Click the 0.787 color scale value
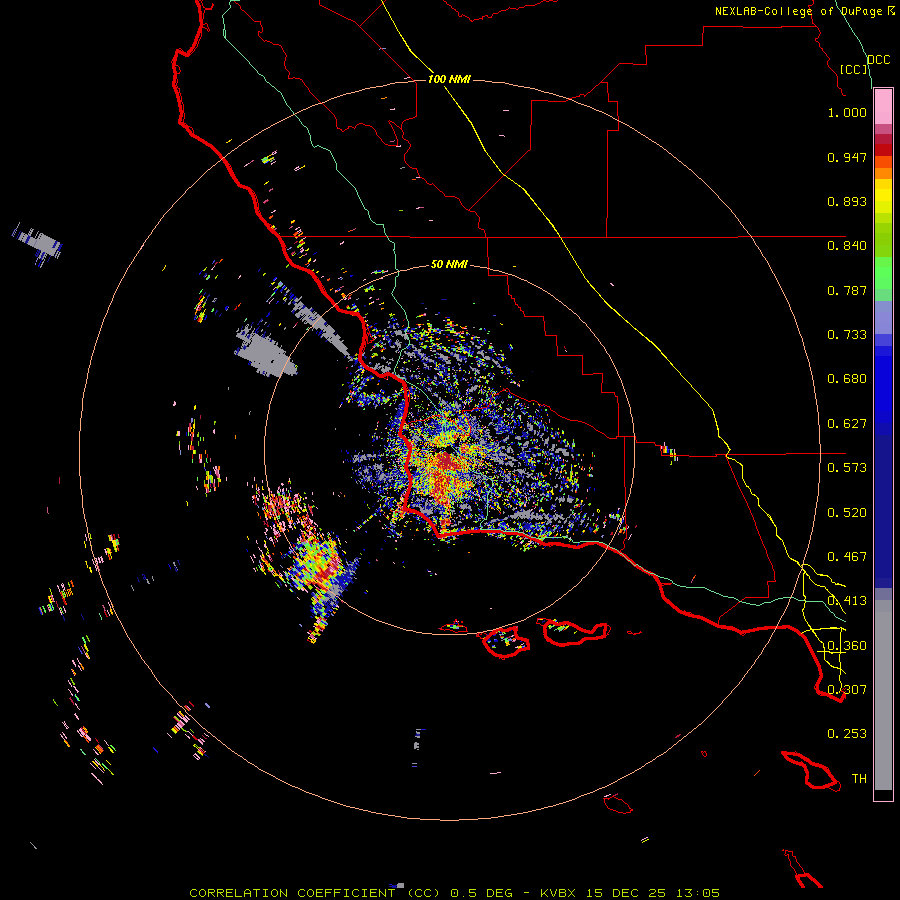 (x=847, y=290)
